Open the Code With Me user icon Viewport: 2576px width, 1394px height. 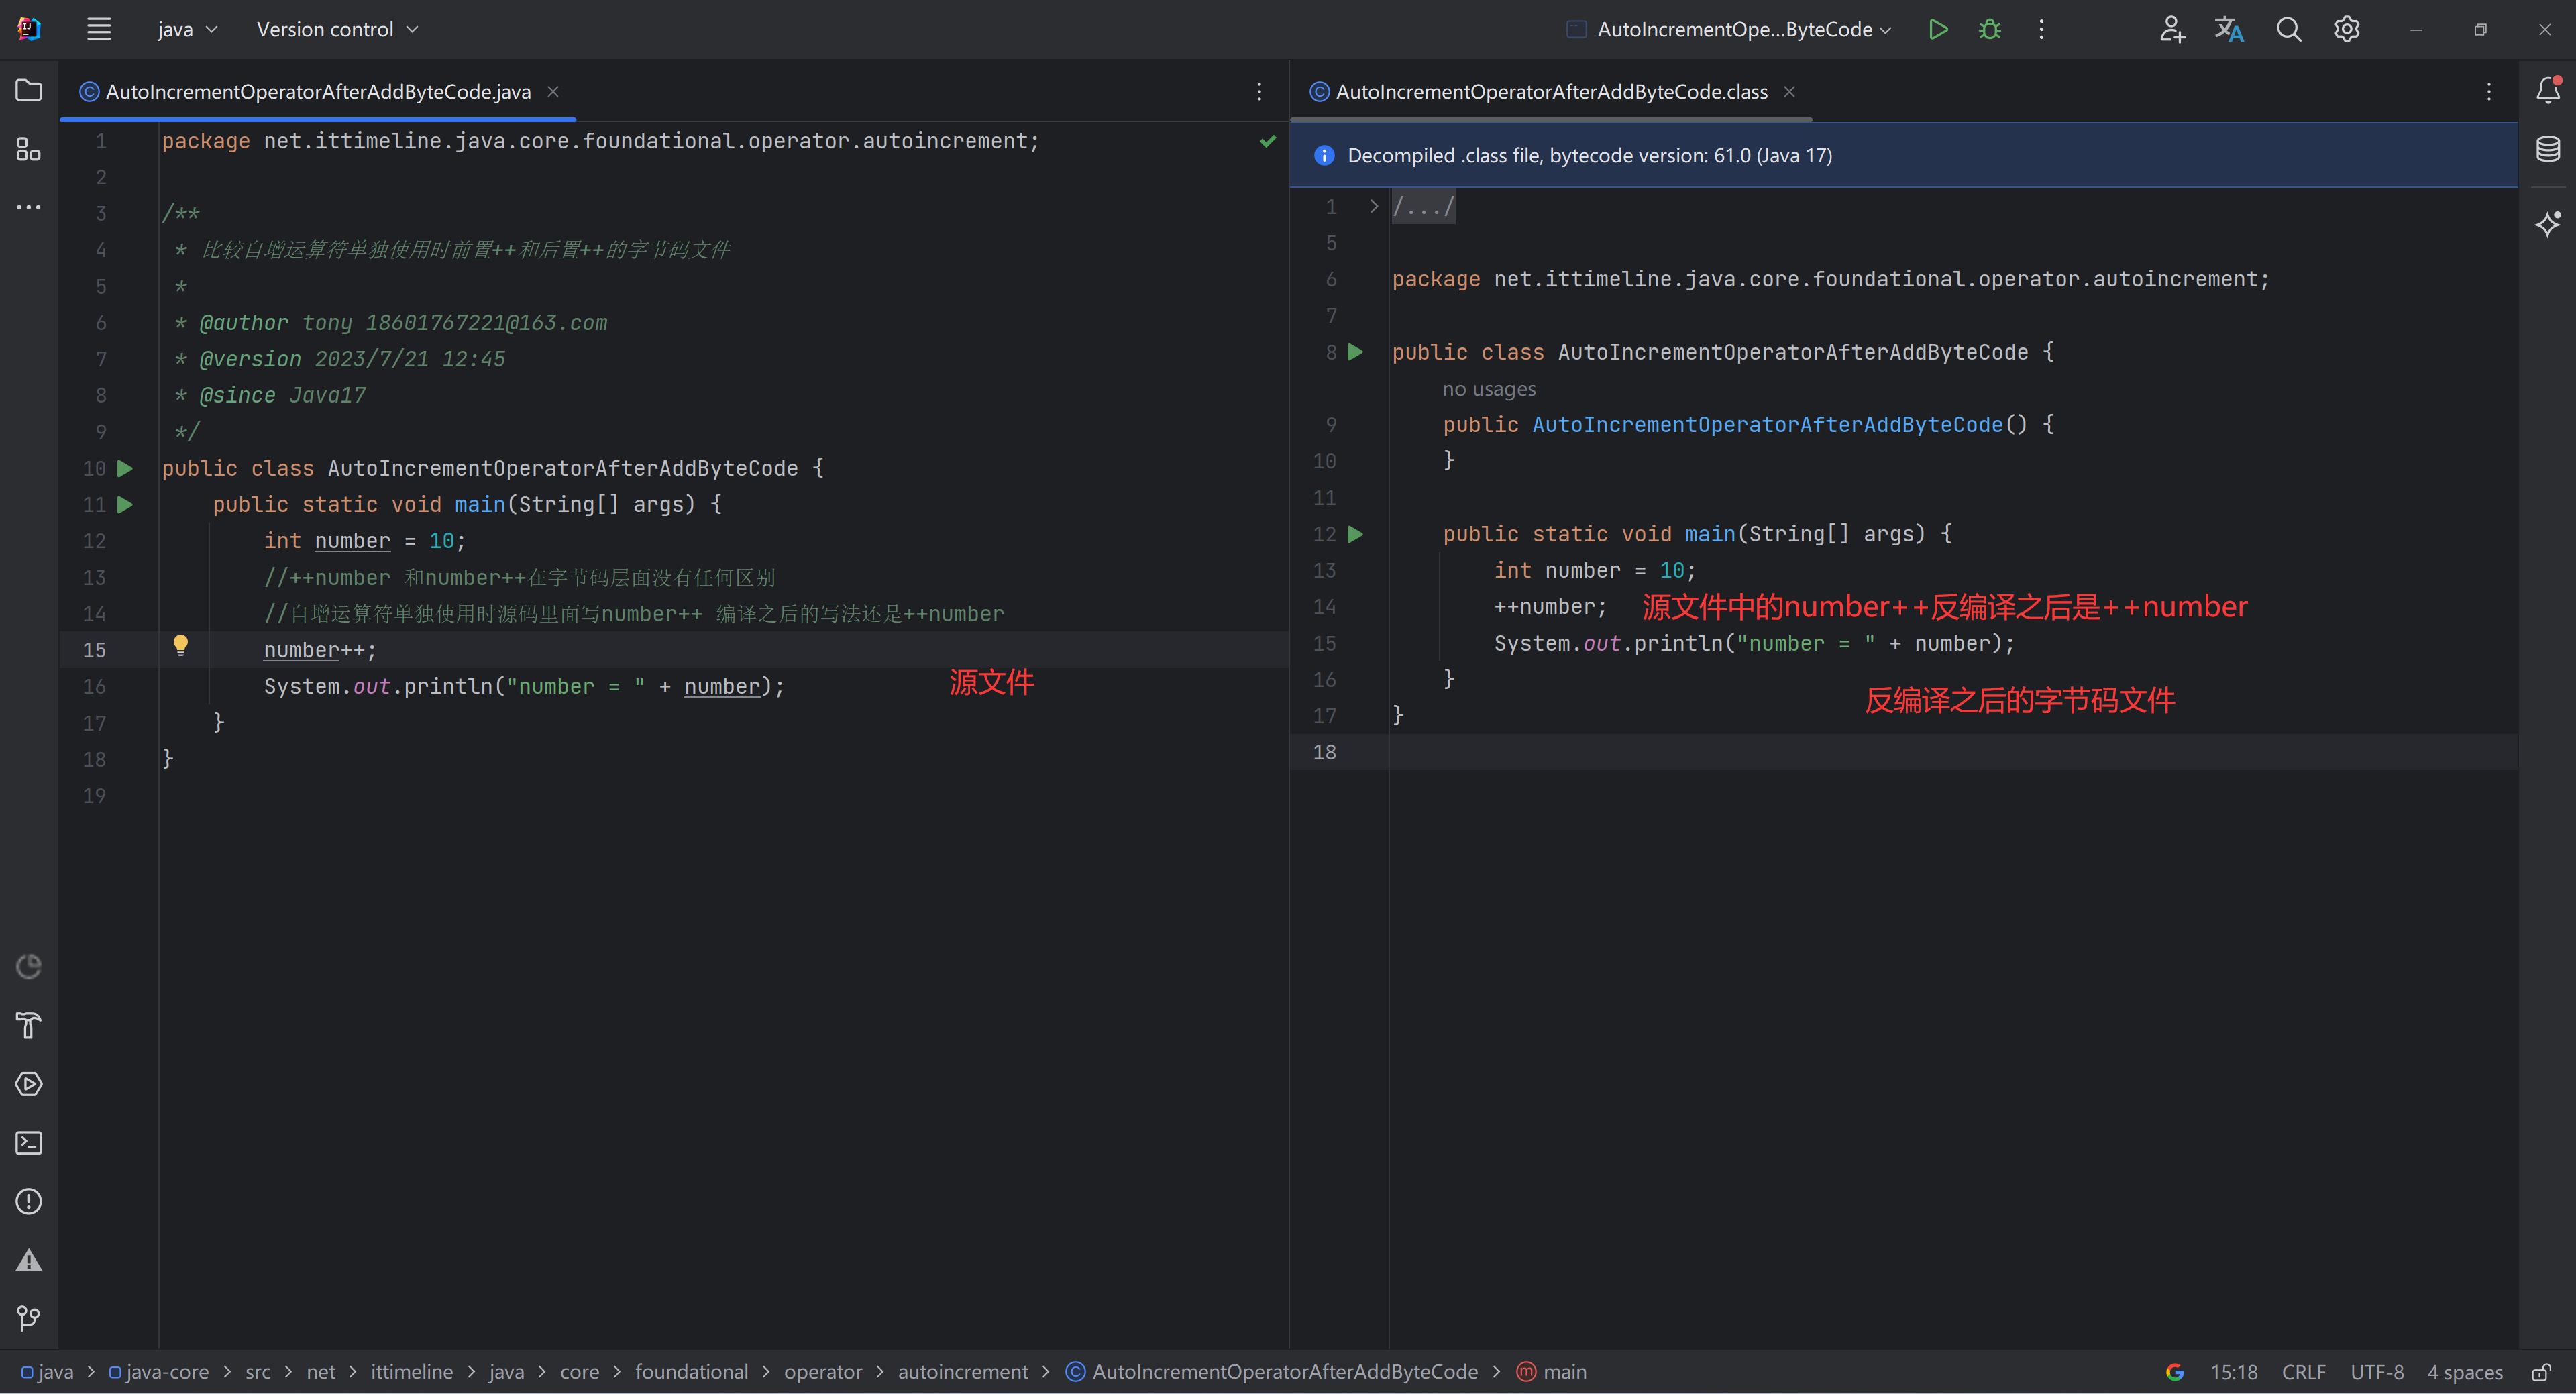point(2172,29)
